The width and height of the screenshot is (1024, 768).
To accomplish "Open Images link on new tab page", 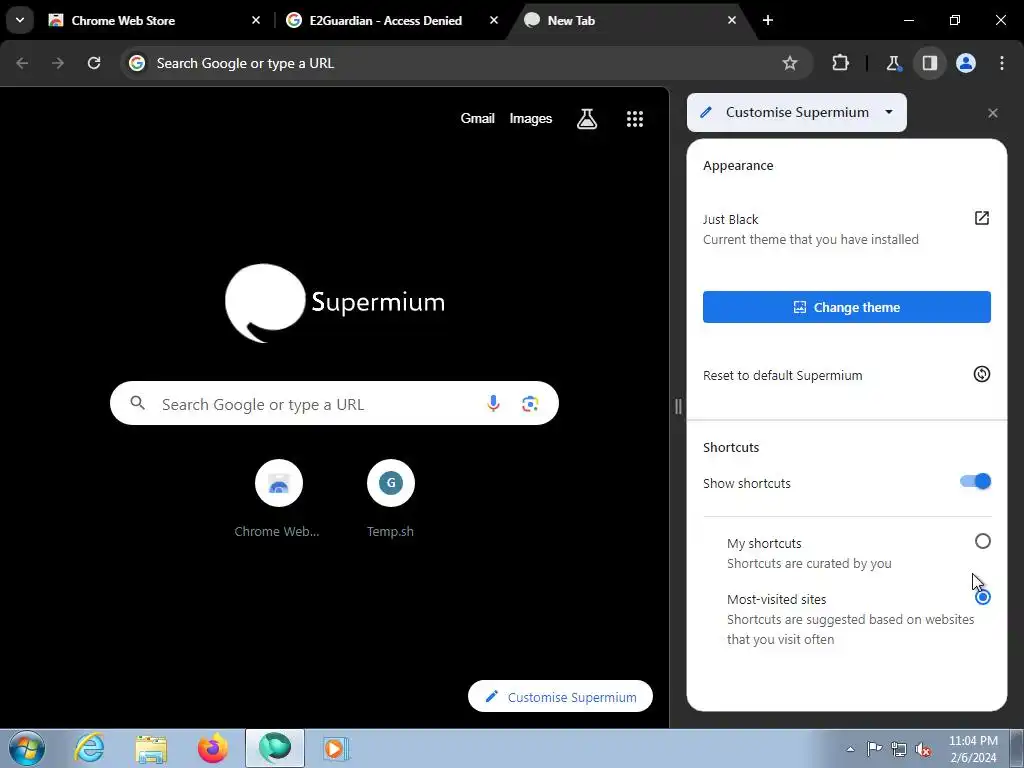I will [x=530, y=118].
